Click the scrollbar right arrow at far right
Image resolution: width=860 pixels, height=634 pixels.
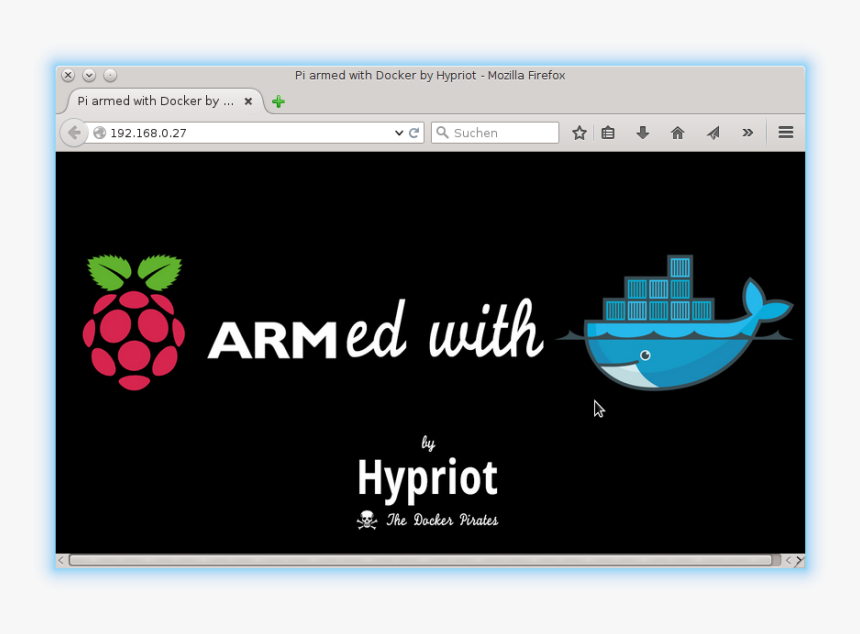pos(800,560)
